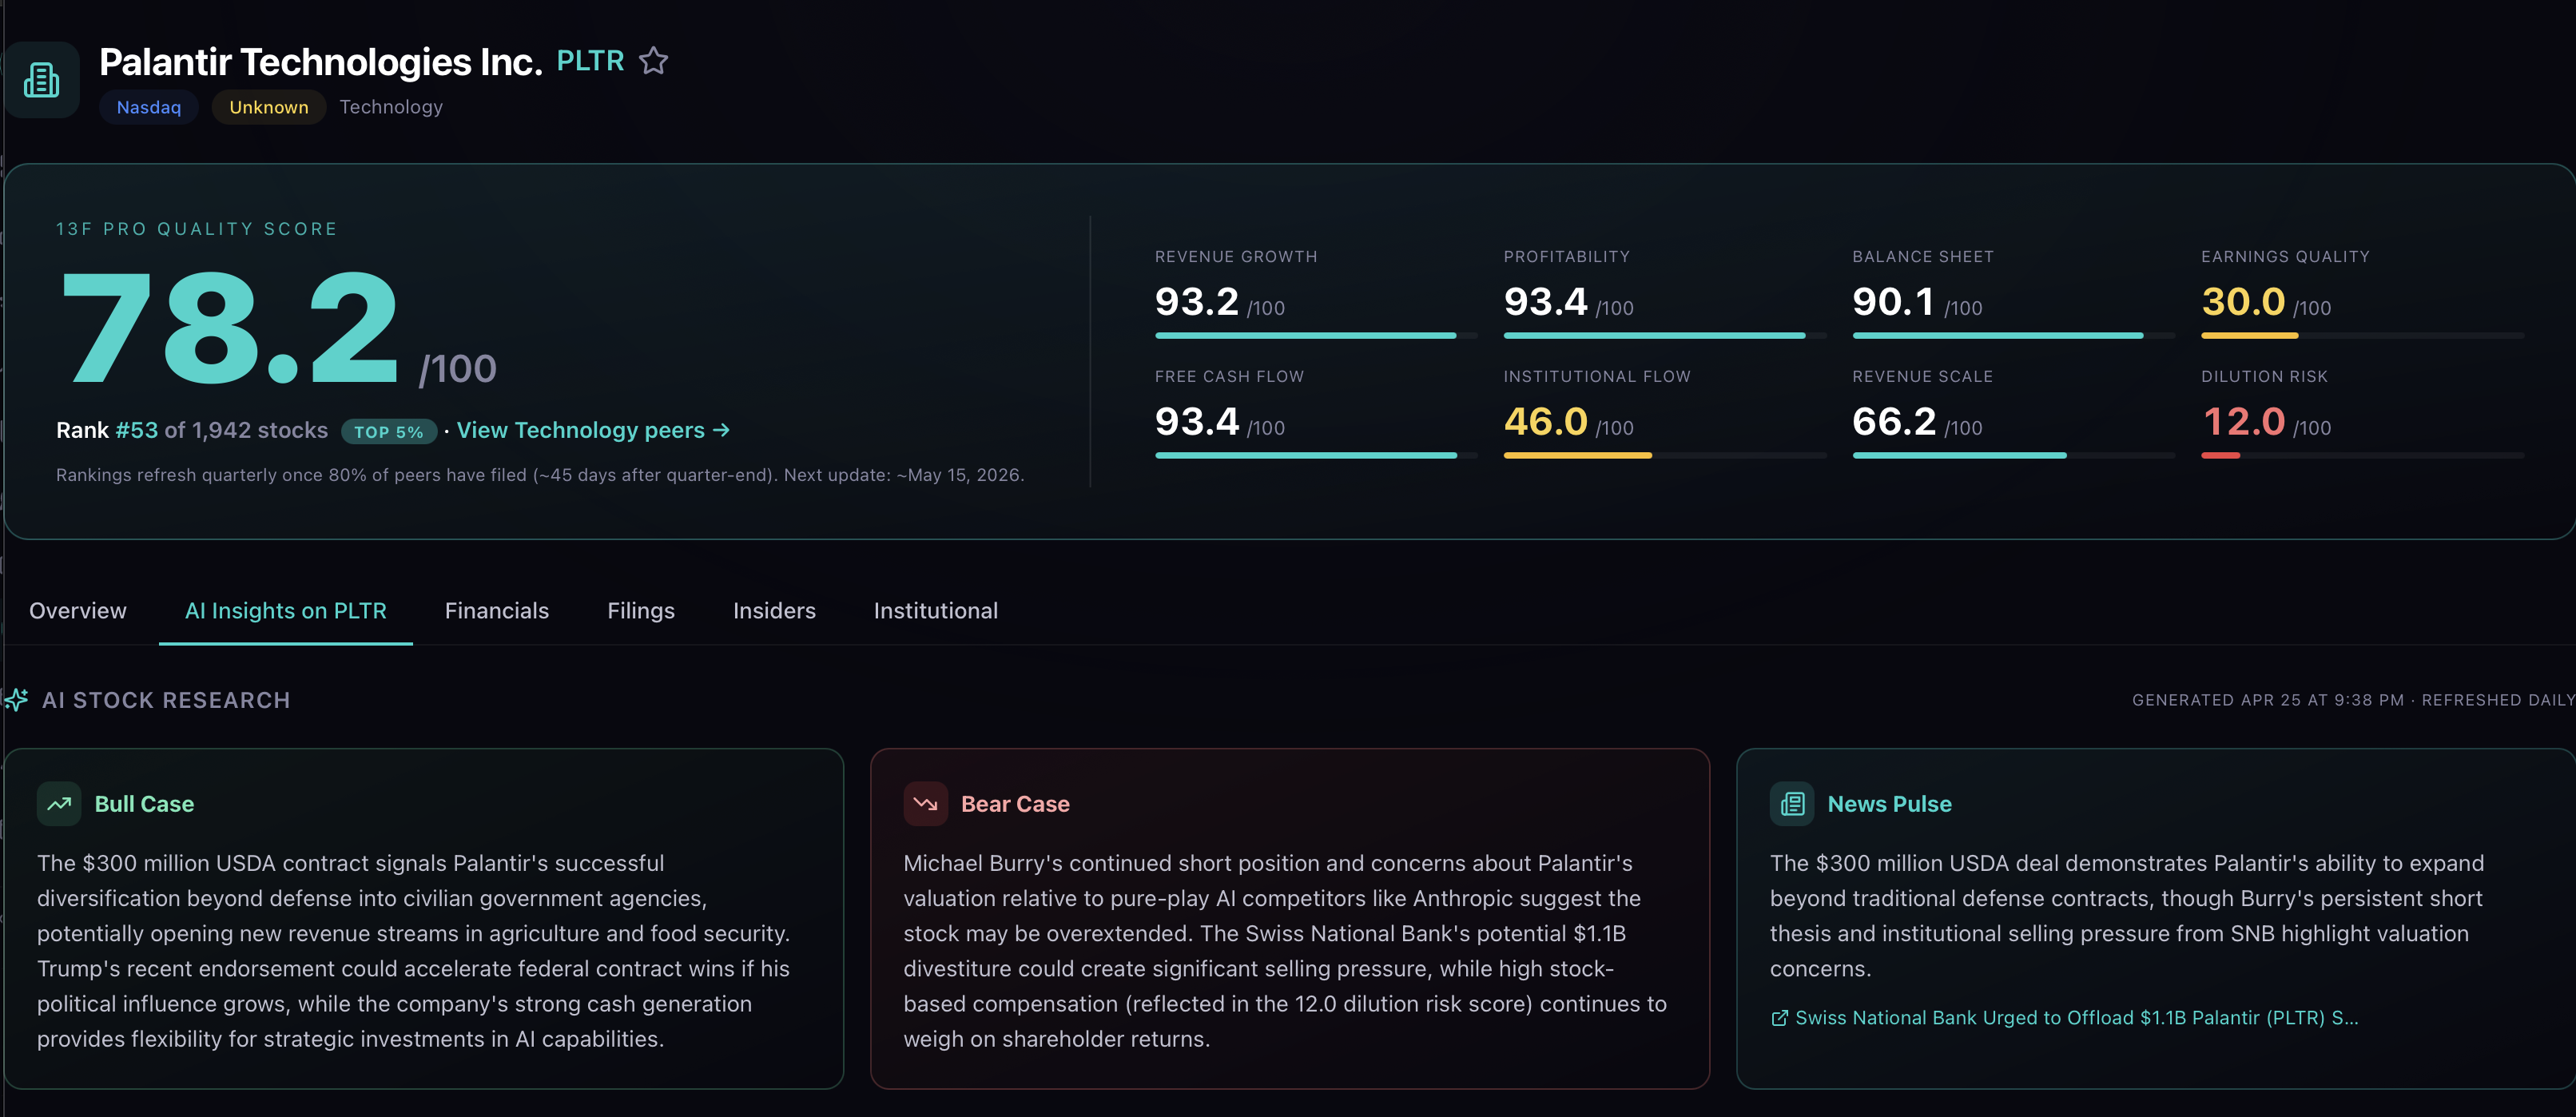
Task: Select AI Insights on PLTR tab
Action: point(286,611)
